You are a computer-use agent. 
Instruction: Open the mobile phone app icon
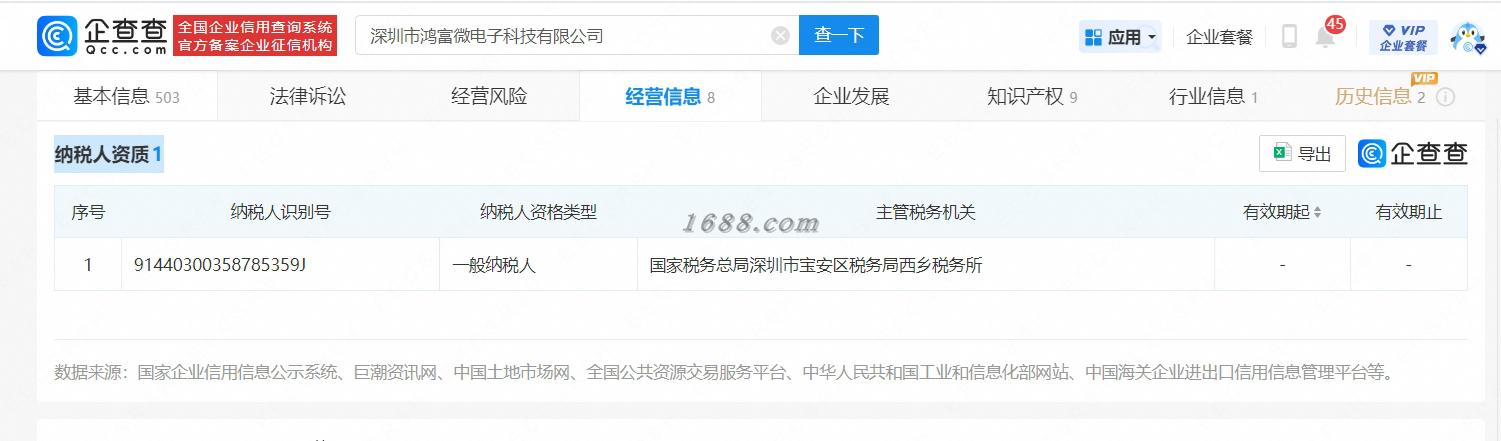[1289, 37]
